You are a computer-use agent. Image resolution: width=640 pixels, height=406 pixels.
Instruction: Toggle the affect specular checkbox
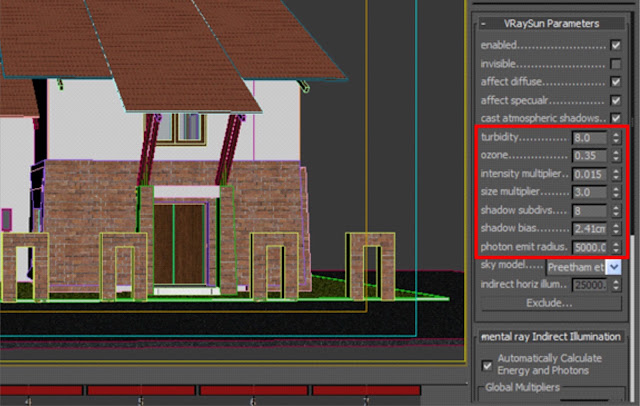tap(616, 100)
